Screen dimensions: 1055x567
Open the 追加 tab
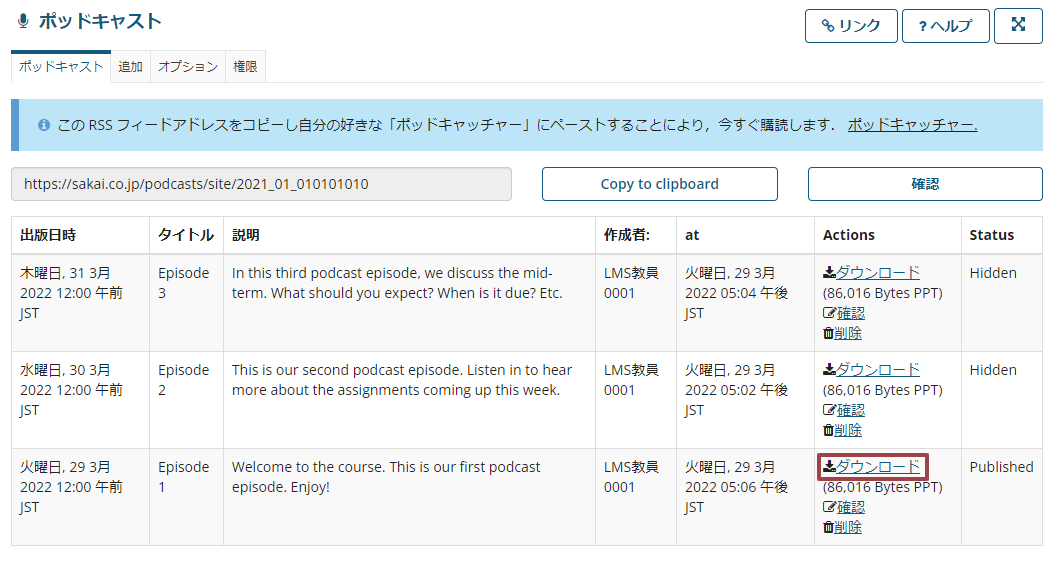pos(131,67)
